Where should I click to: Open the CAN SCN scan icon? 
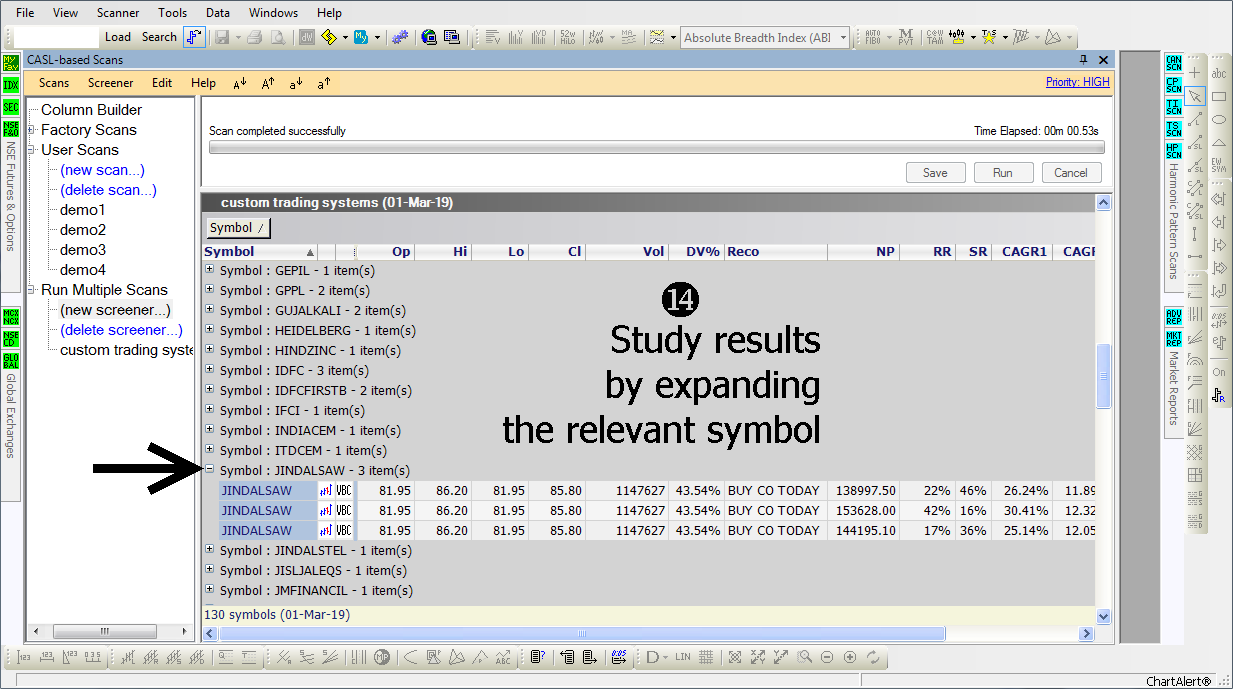tap(1173, 63)
